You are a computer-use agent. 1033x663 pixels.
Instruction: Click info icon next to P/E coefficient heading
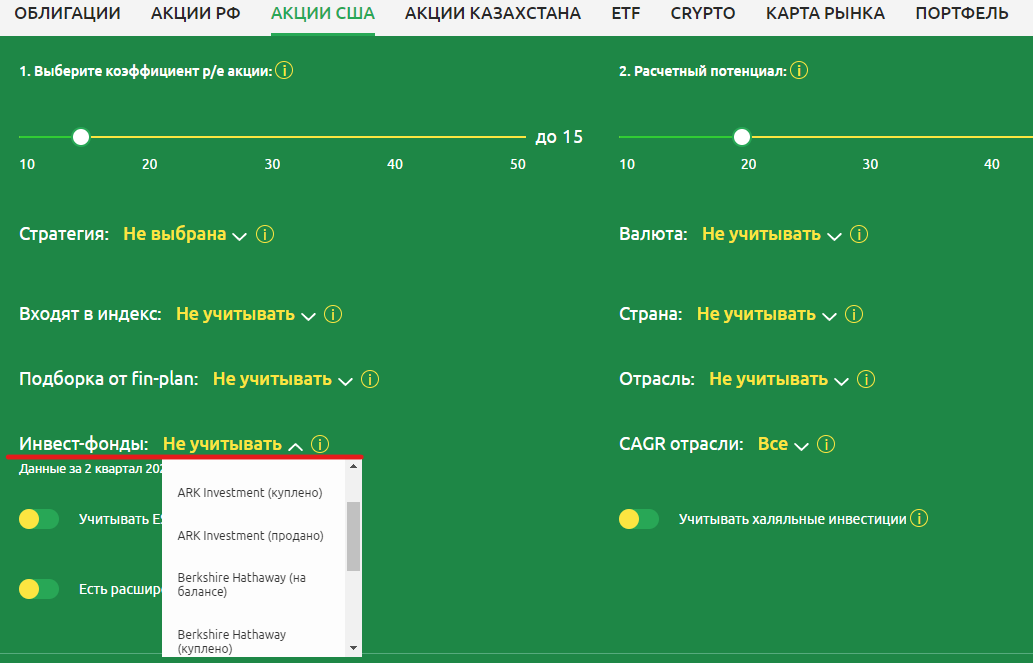click(284, 71)
